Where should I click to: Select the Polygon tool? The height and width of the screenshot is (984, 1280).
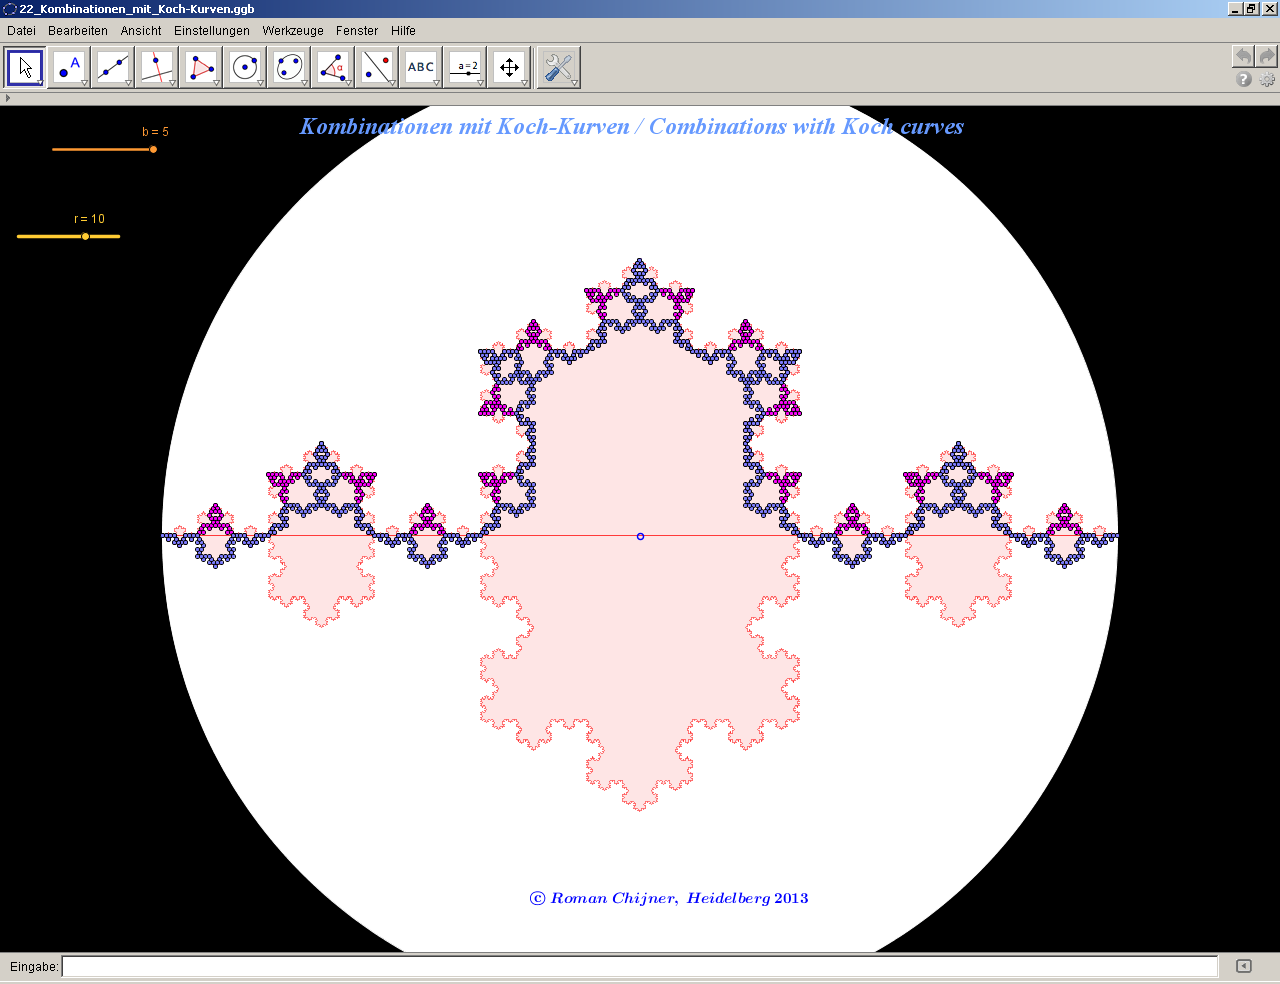point(201,68)
